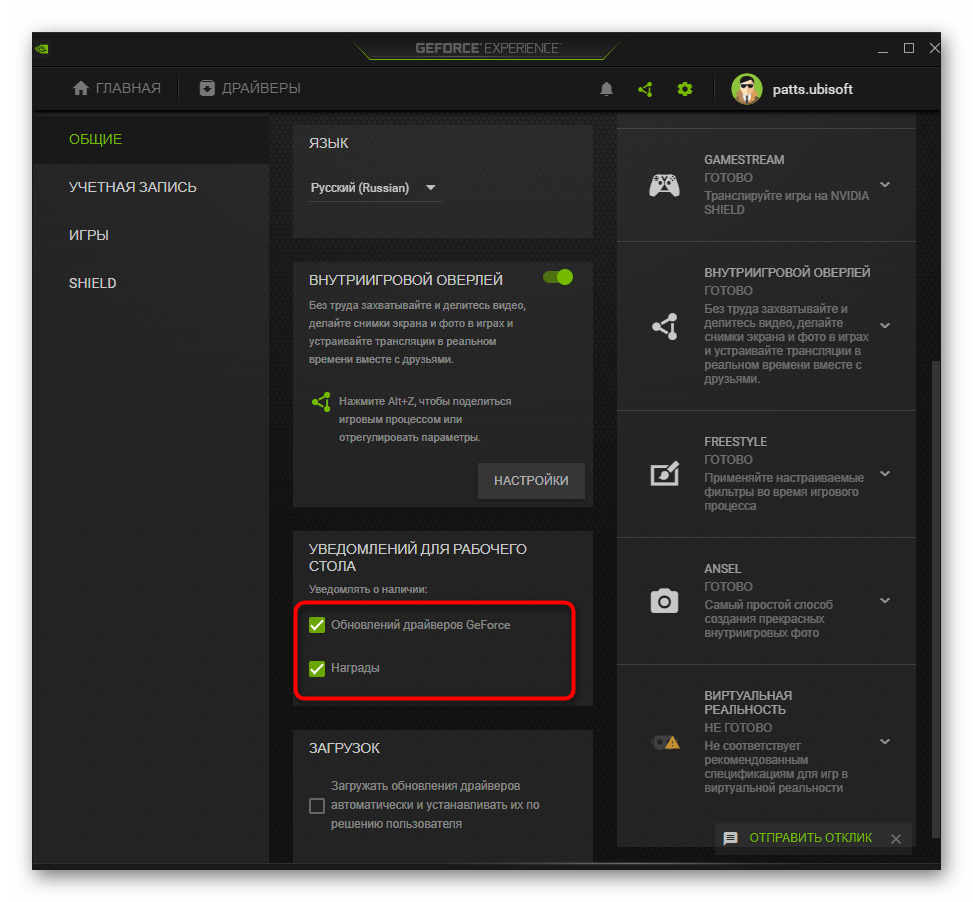Click the Freestyle filter icon

pos(664,474)
